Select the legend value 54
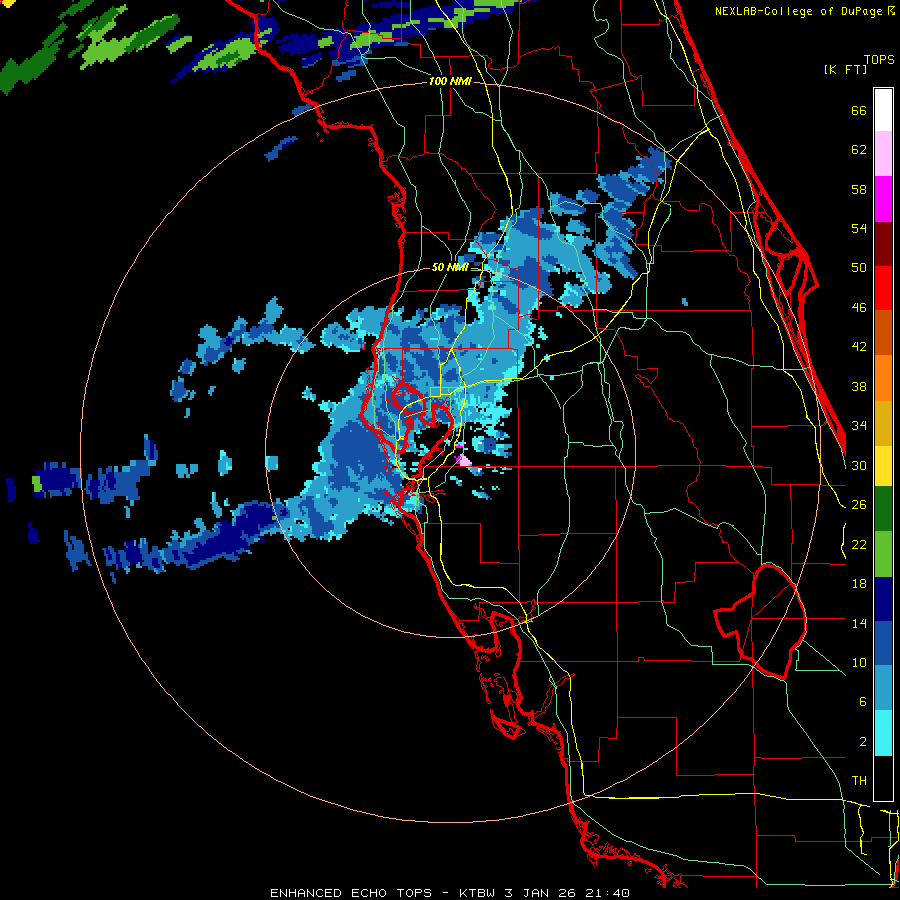Screen dimensions: 900x900 (x=859, y=228)
